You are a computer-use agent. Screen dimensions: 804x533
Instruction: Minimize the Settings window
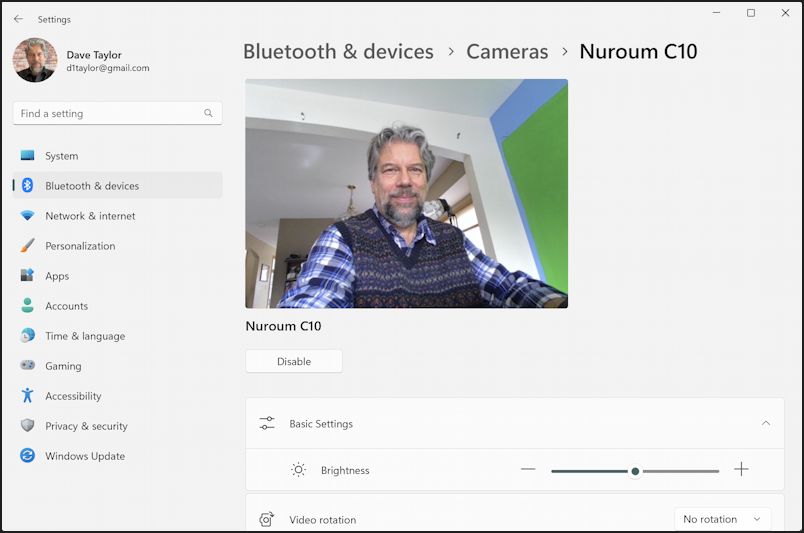716,12
